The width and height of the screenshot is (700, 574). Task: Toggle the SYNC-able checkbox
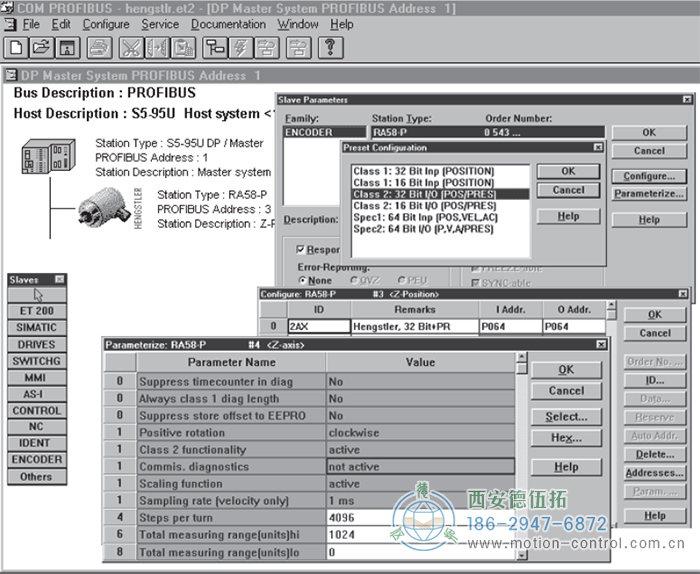click(x=477, y=281)
